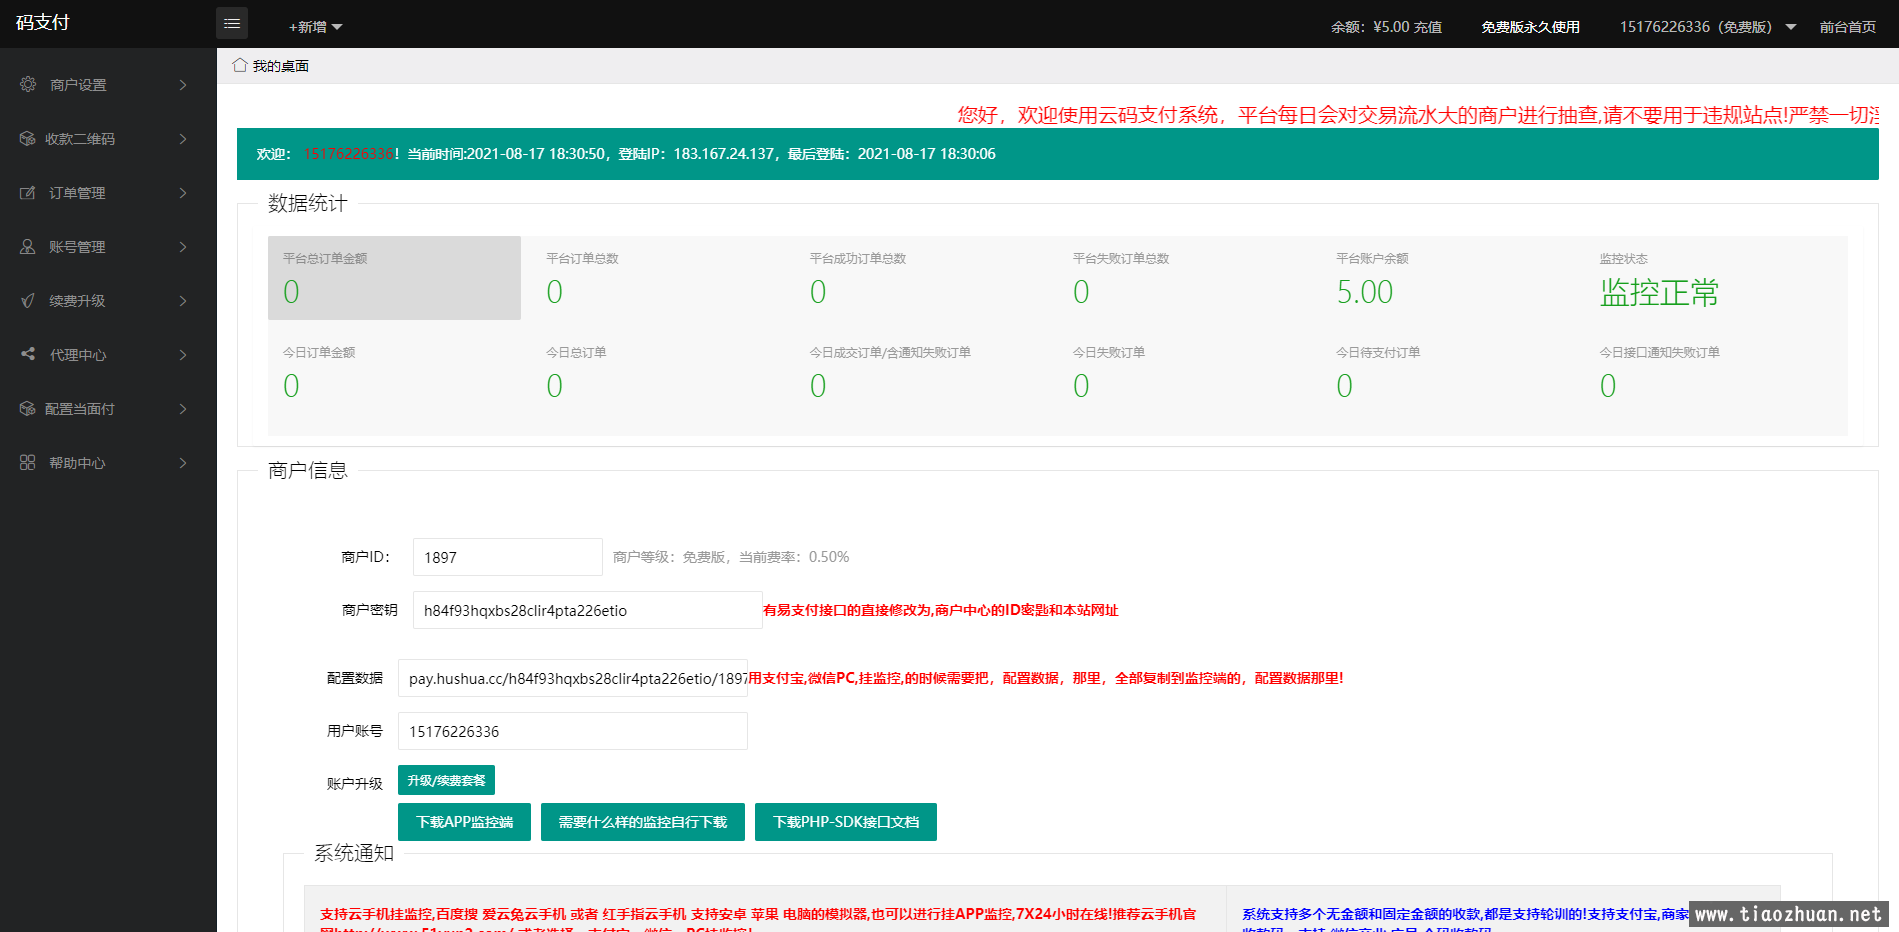The height and width of the screenshot is (932, 1899).
Task: Expand the 配置当面付 chevron arrow
Action: 183,409
